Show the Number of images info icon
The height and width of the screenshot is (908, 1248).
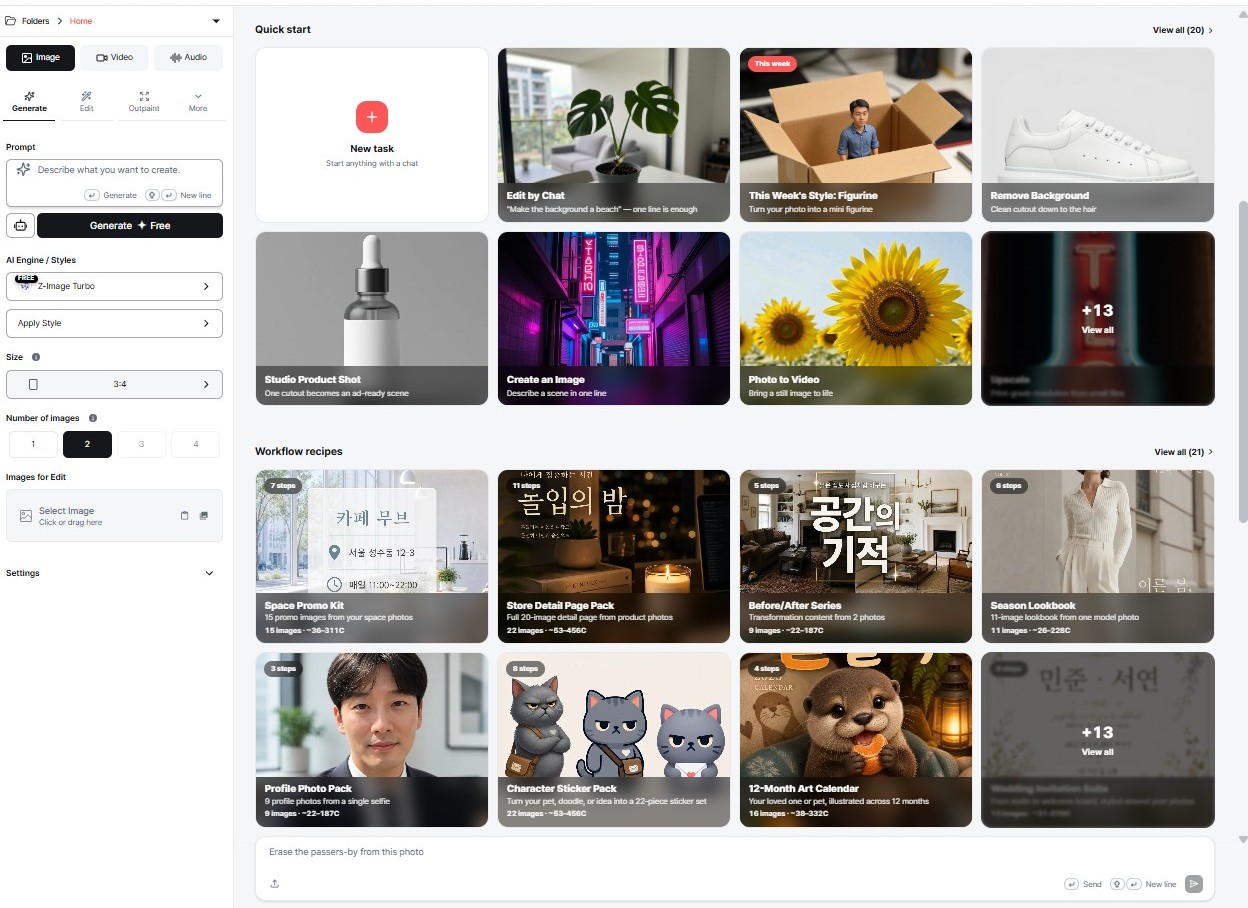point(93,418)
